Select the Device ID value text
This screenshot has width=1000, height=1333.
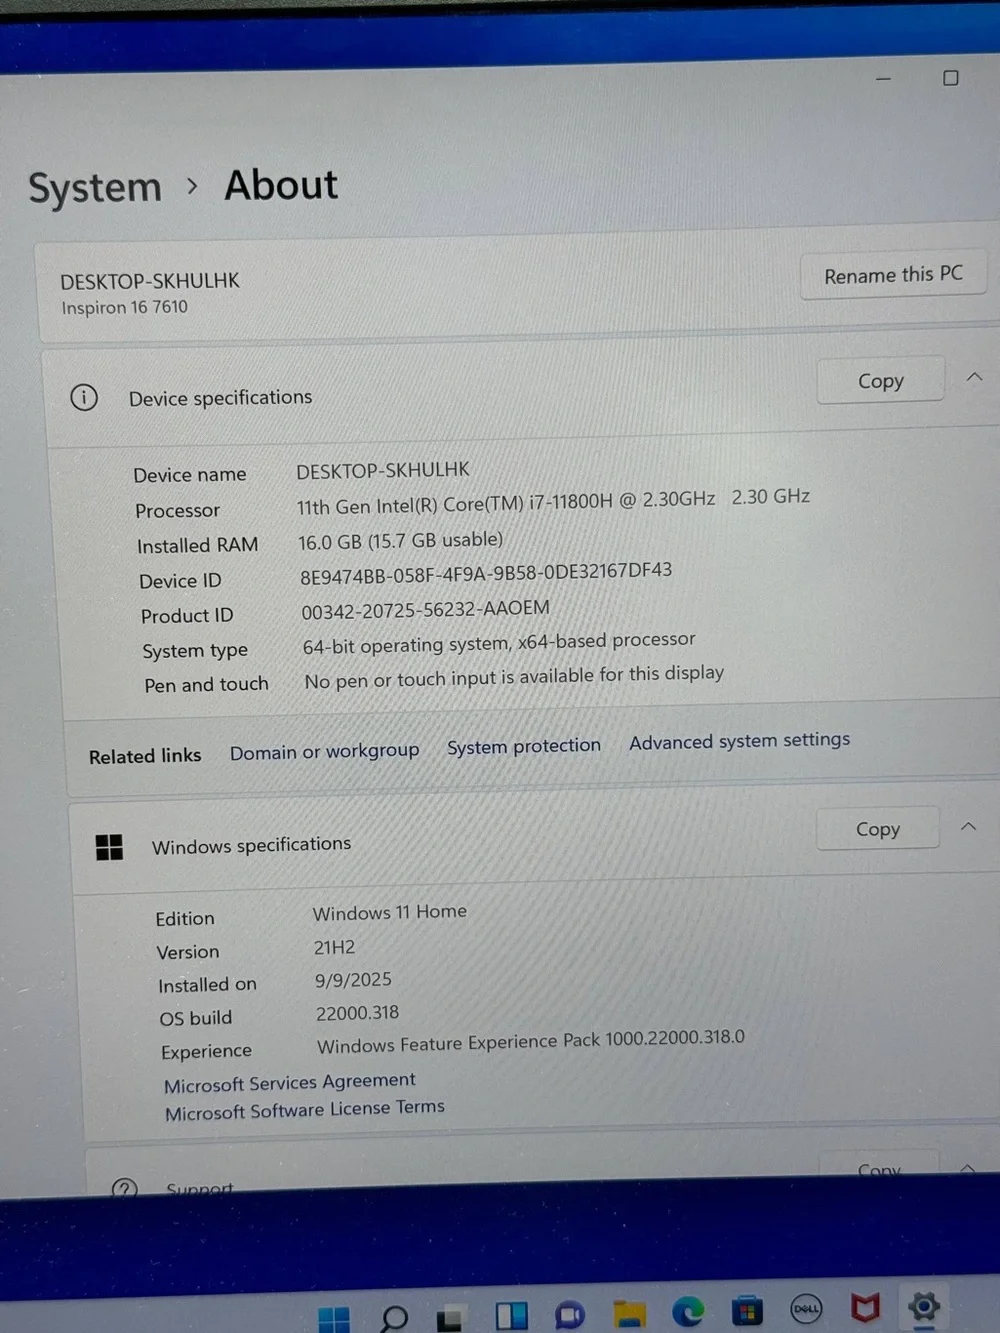[x=486, y=573]
